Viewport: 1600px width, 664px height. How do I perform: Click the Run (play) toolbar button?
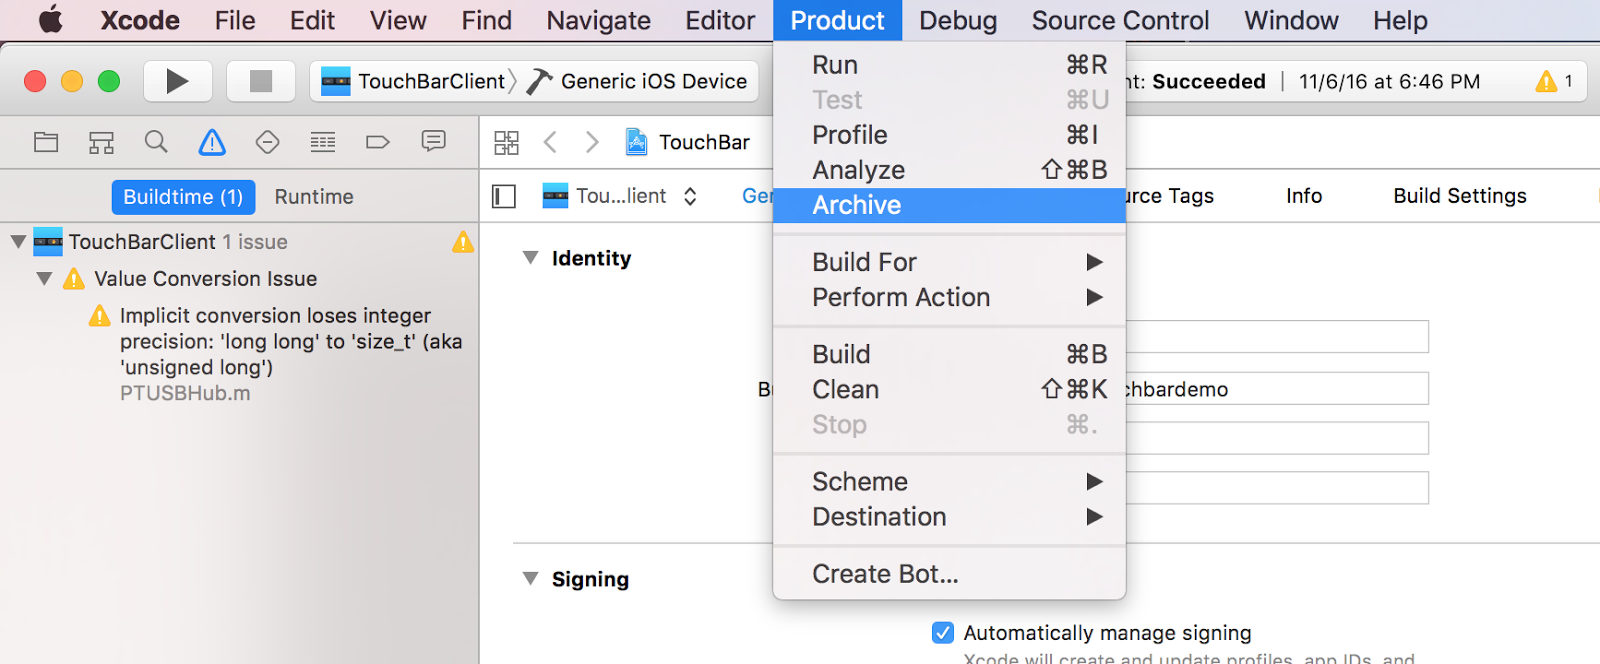177,81
